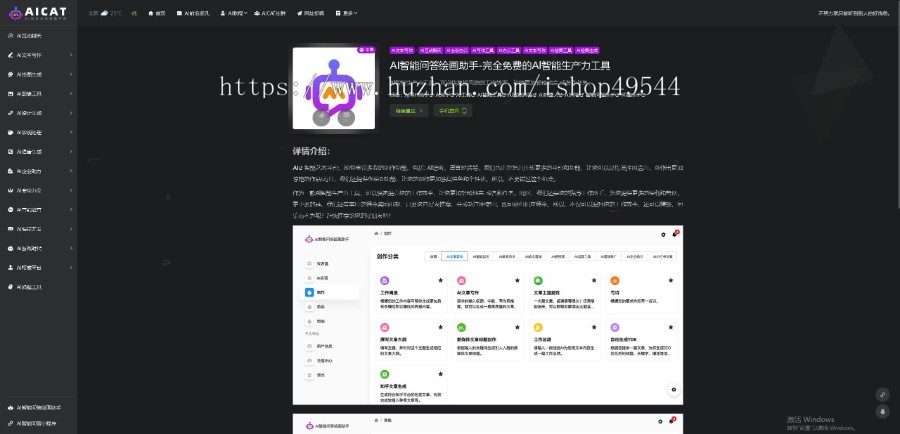Open the AI前沿资讯 top navigation item

[x=193, y=13]
